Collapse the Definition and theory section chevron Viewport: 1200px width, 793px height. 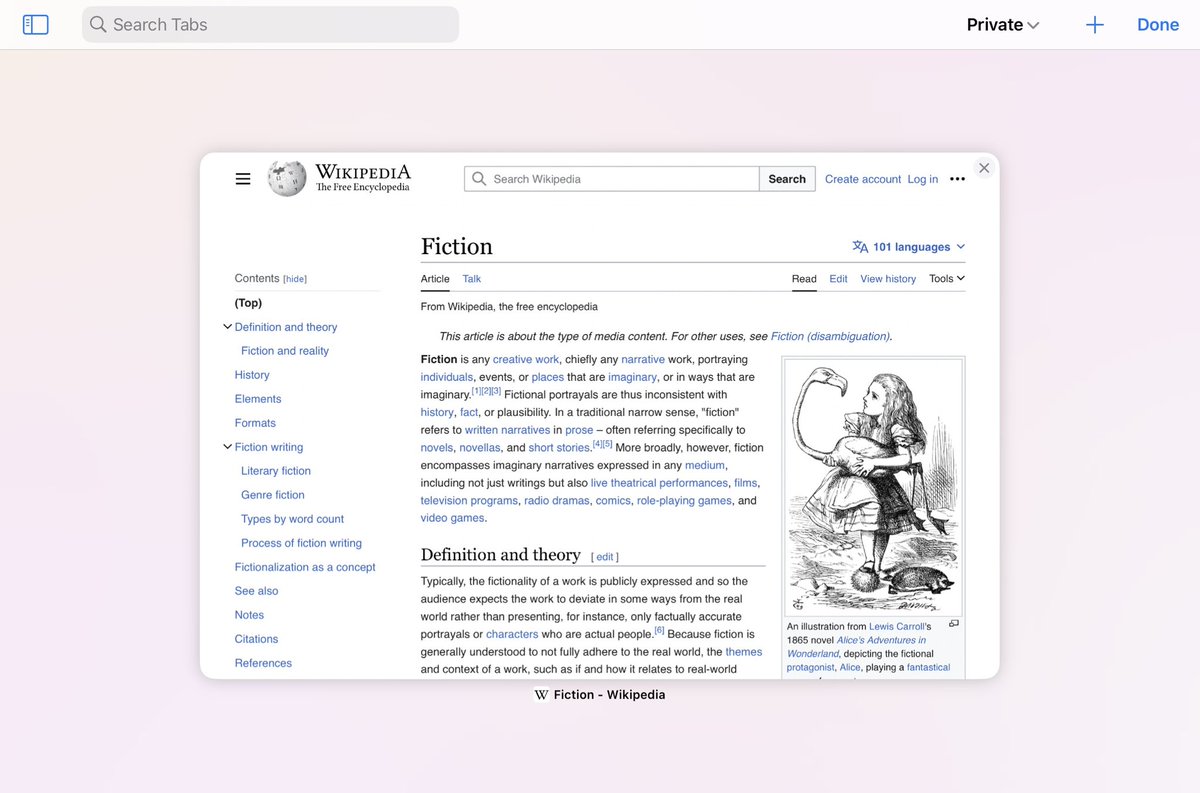point(227,327)
